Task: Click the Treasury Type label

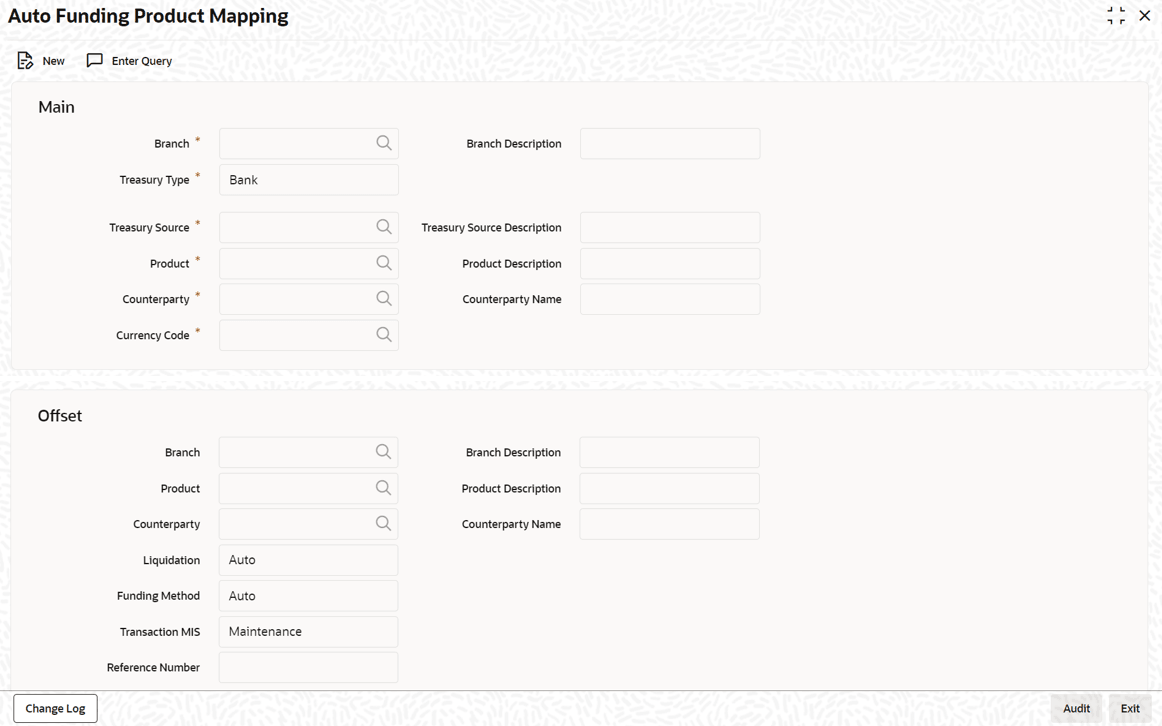Action: coord(154,180)
